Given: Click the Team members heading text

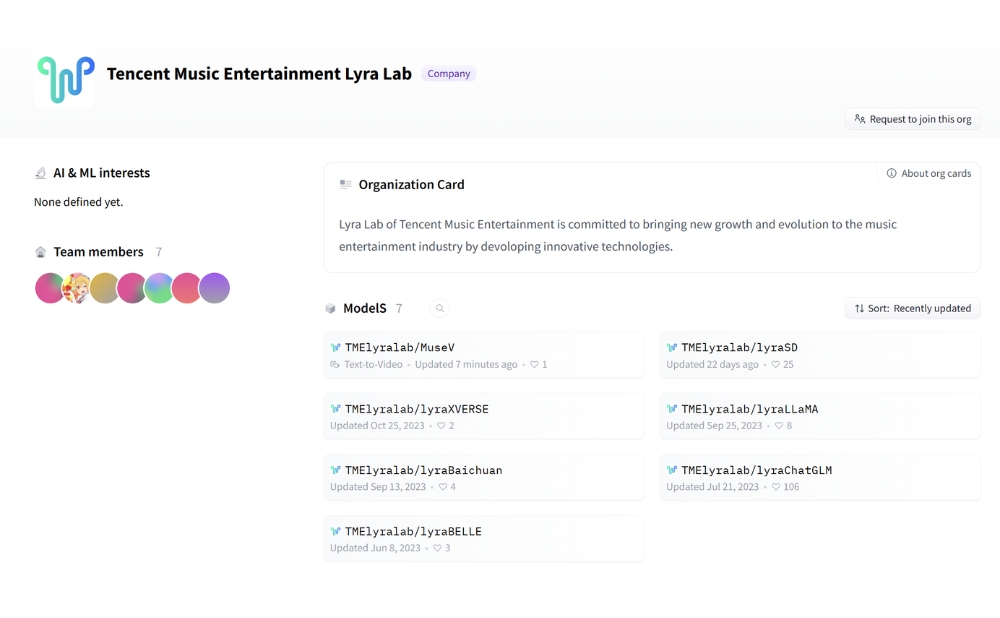Looking at the screenshot, I should click(98, 252).
